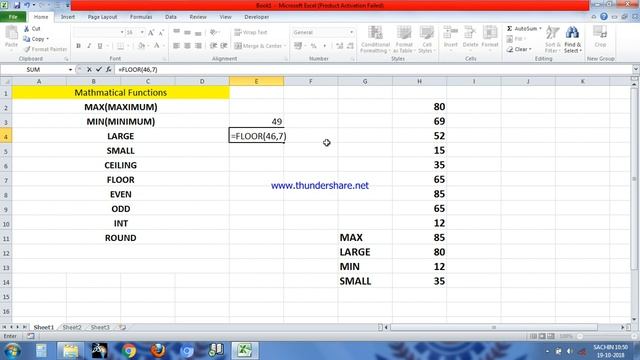Open Google Chrome from the taskbar

point(129,350)
